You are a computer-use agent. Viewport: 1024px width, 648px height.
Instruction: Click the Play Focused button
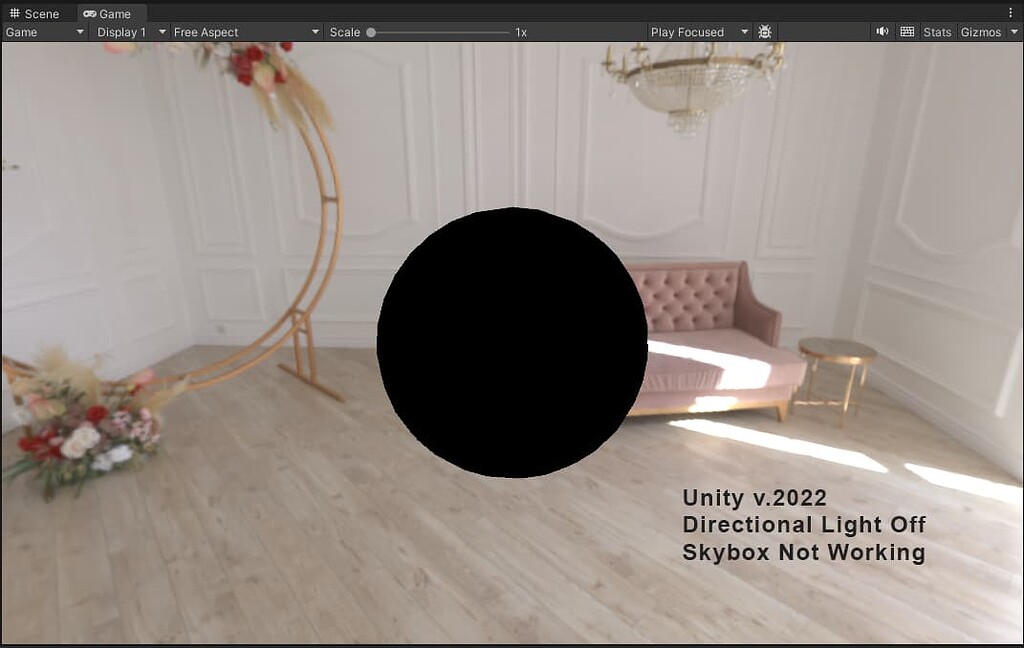coord(686,31)
